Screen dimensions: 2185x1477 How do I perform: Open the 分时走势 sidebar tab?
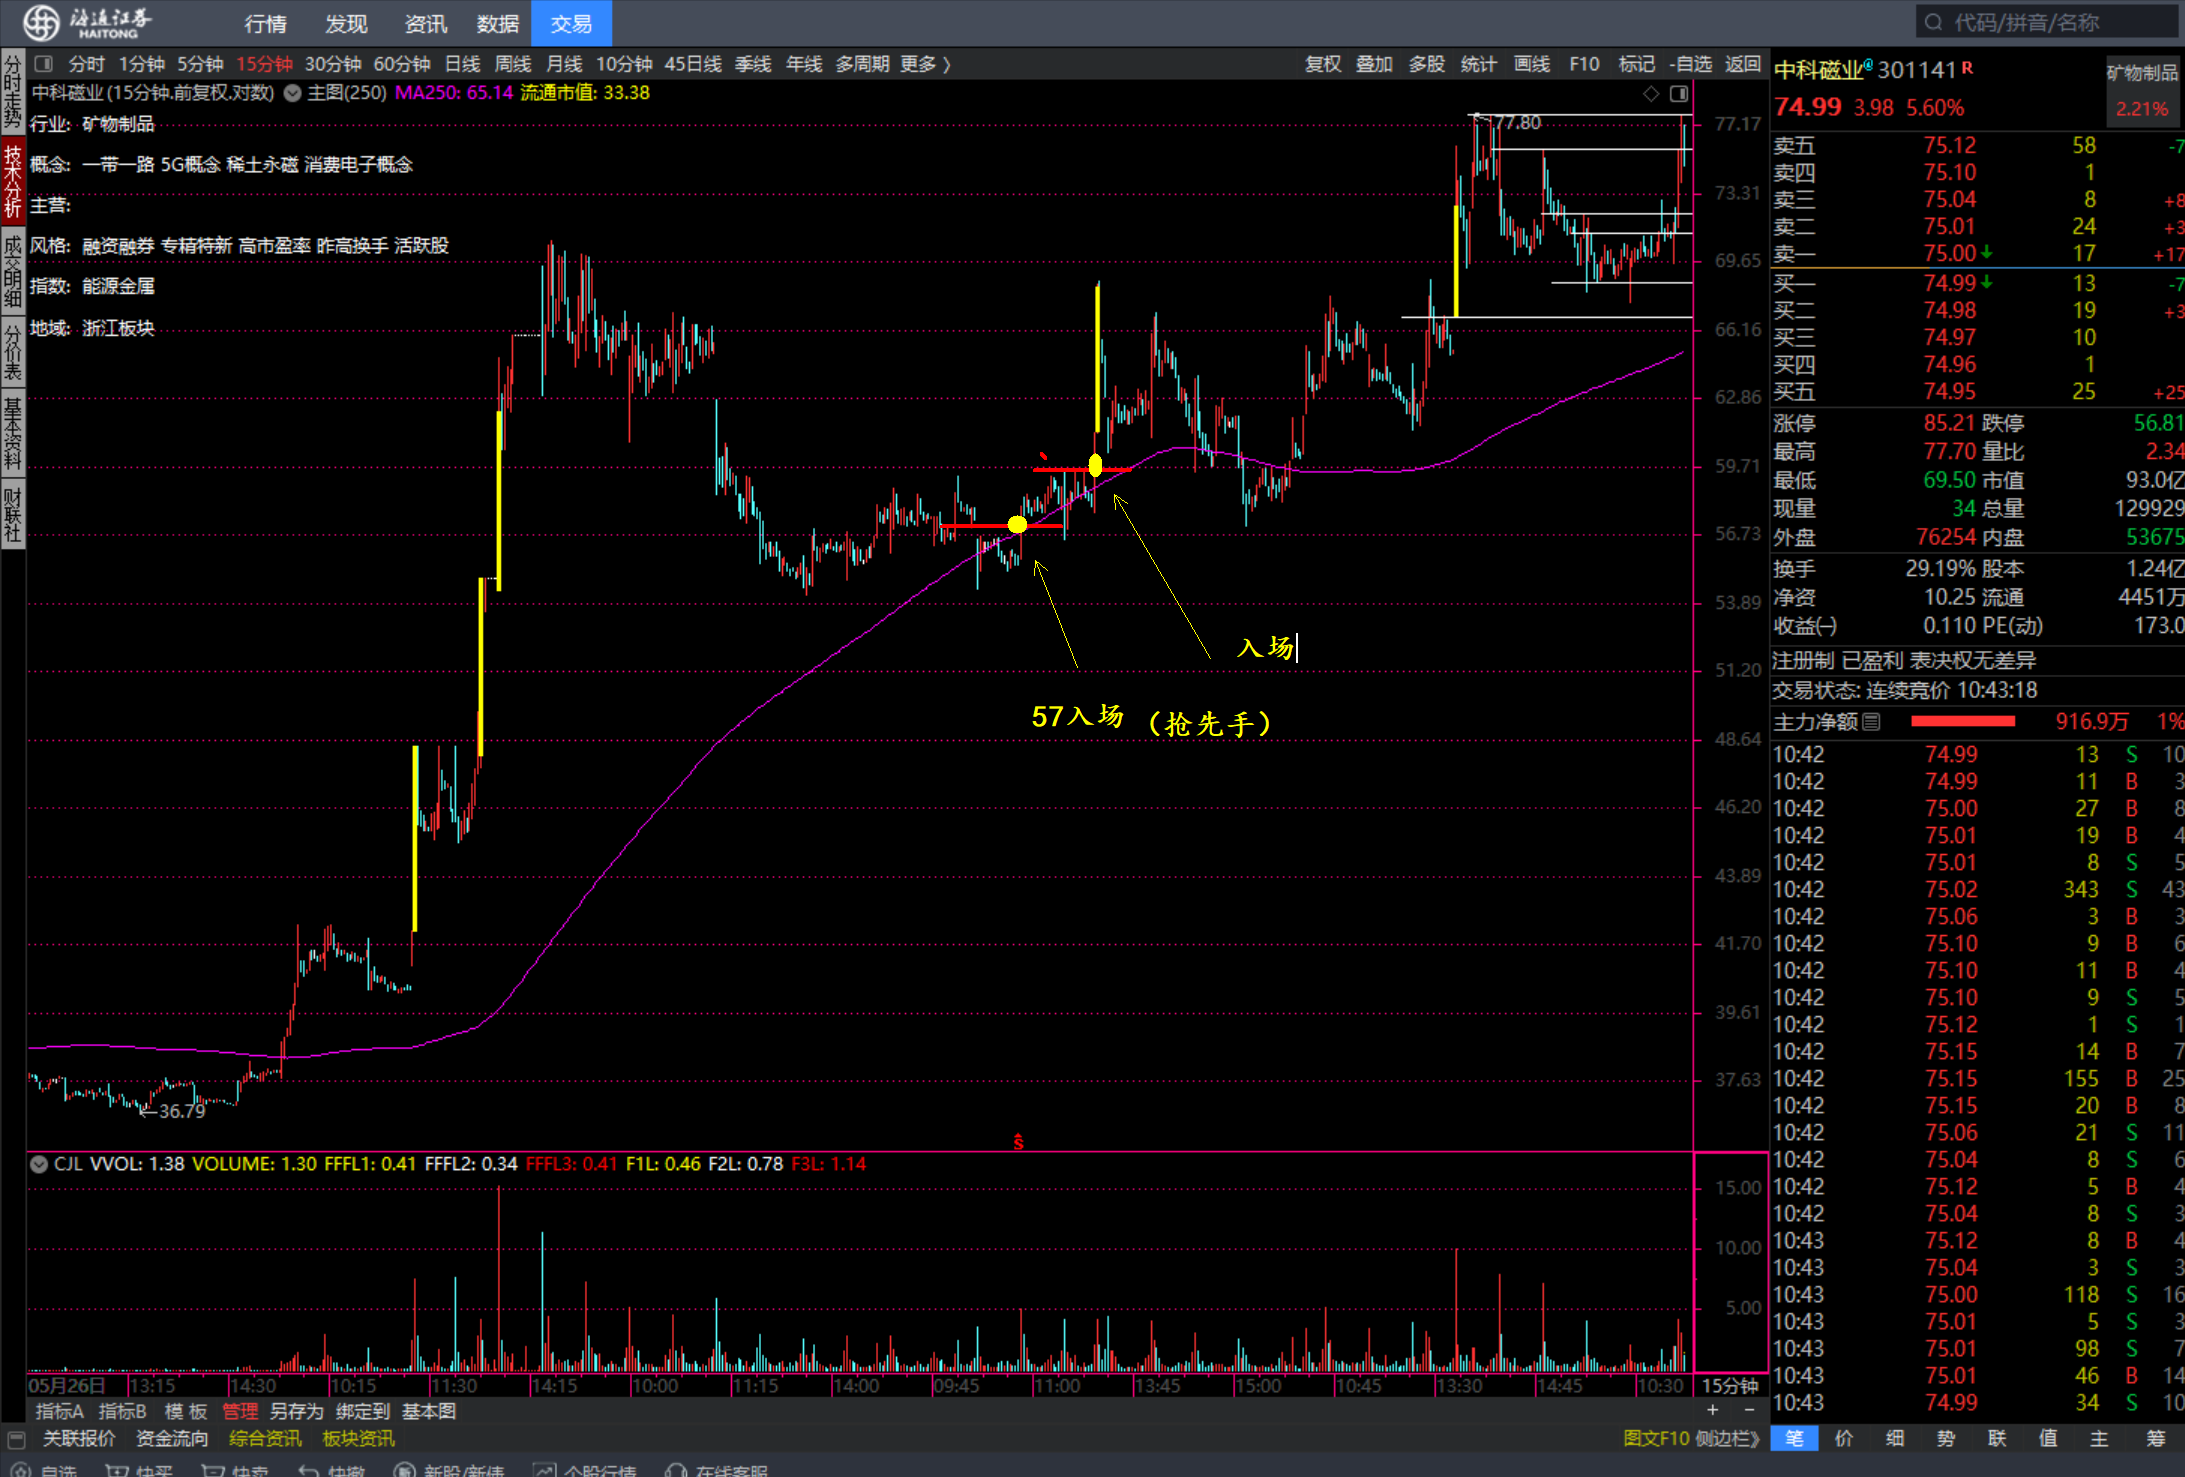pos(13,92)
